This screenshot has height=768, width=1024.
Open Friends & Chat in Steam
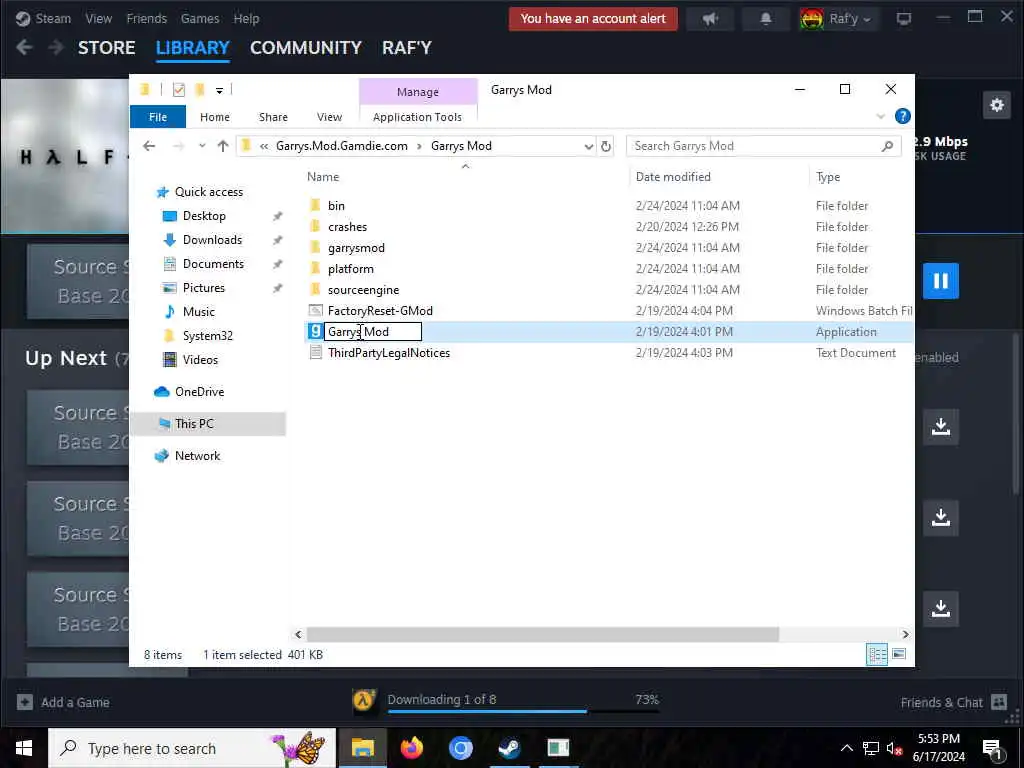(x=953, y=702)
